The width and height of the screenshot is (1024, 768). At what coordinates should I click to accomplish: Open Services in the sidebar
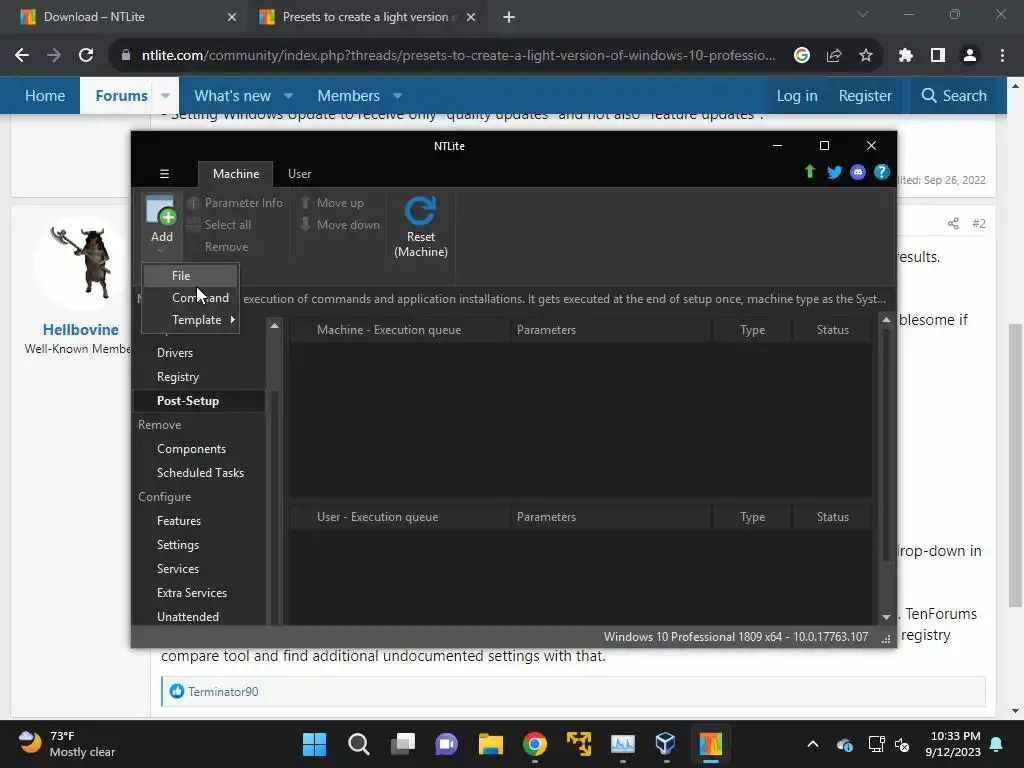(x=178, y=569)
